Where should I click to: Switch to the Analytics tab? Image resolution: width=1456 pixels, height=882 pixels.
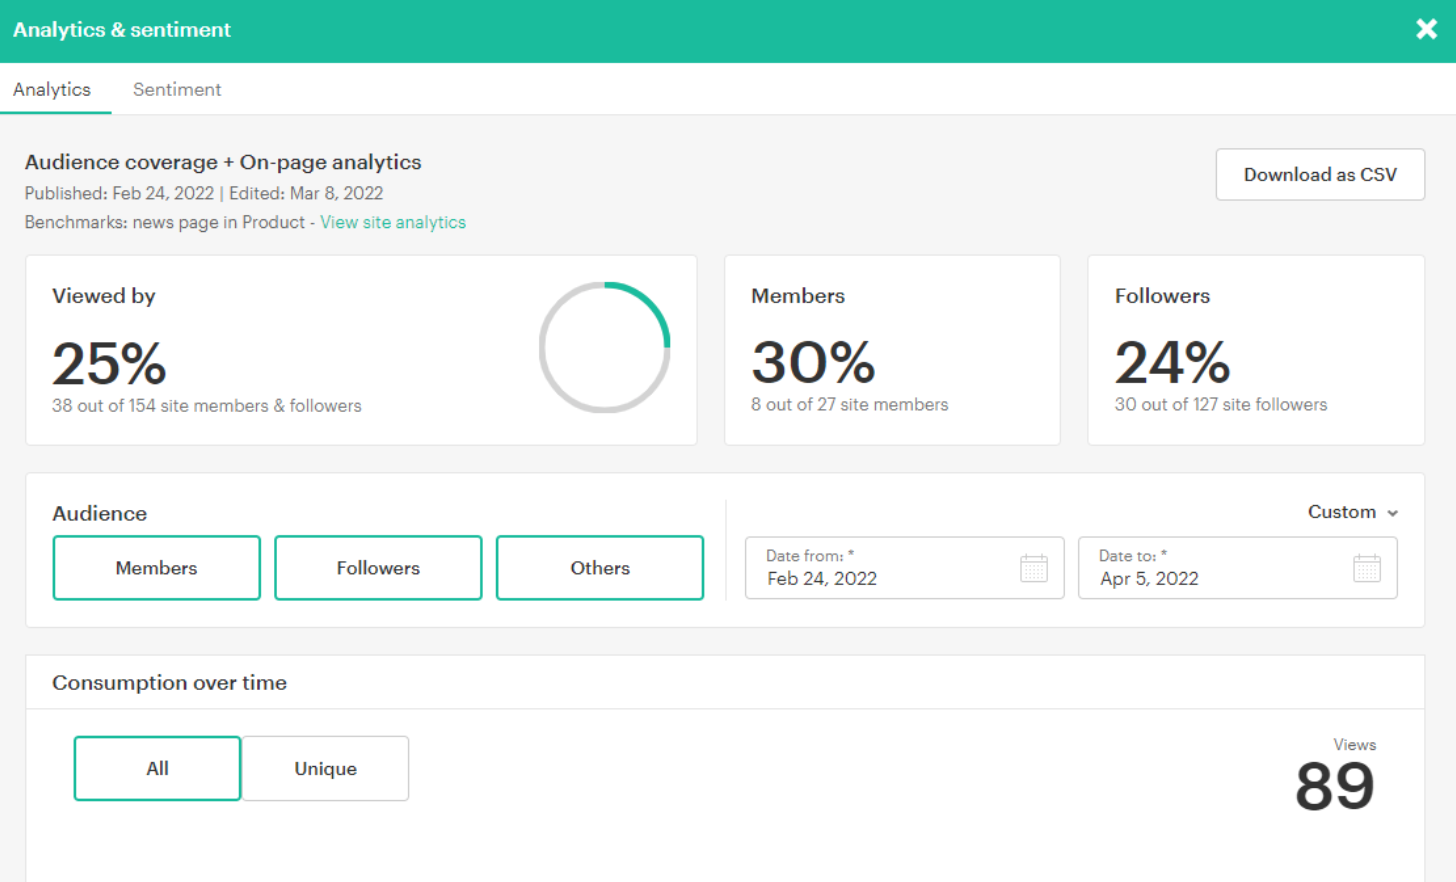tap(52, 89)
